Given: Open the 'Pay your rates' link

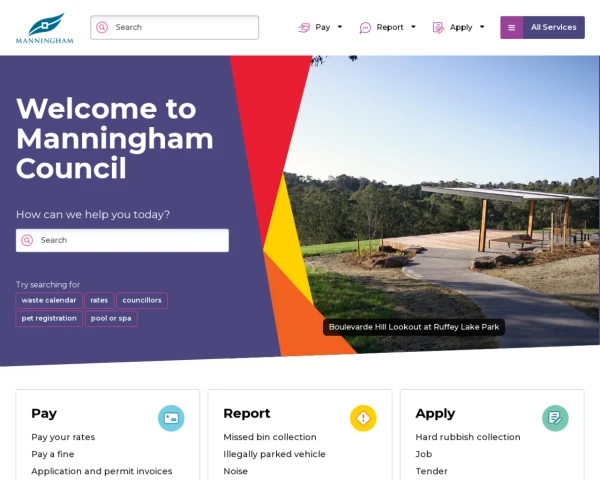Looking at the screenshot, I should coord(63,437).
